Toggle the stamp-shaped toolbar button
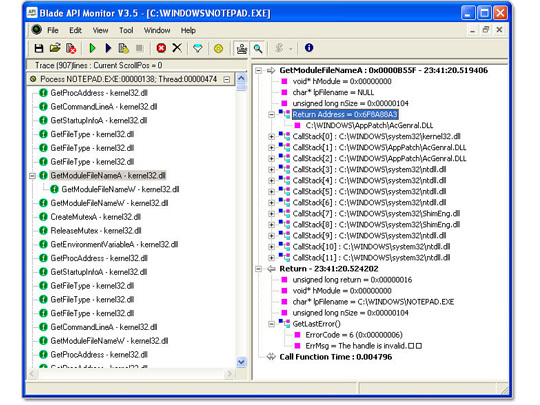The height and width of the screenshot is (405, 540). click(242, 49)
